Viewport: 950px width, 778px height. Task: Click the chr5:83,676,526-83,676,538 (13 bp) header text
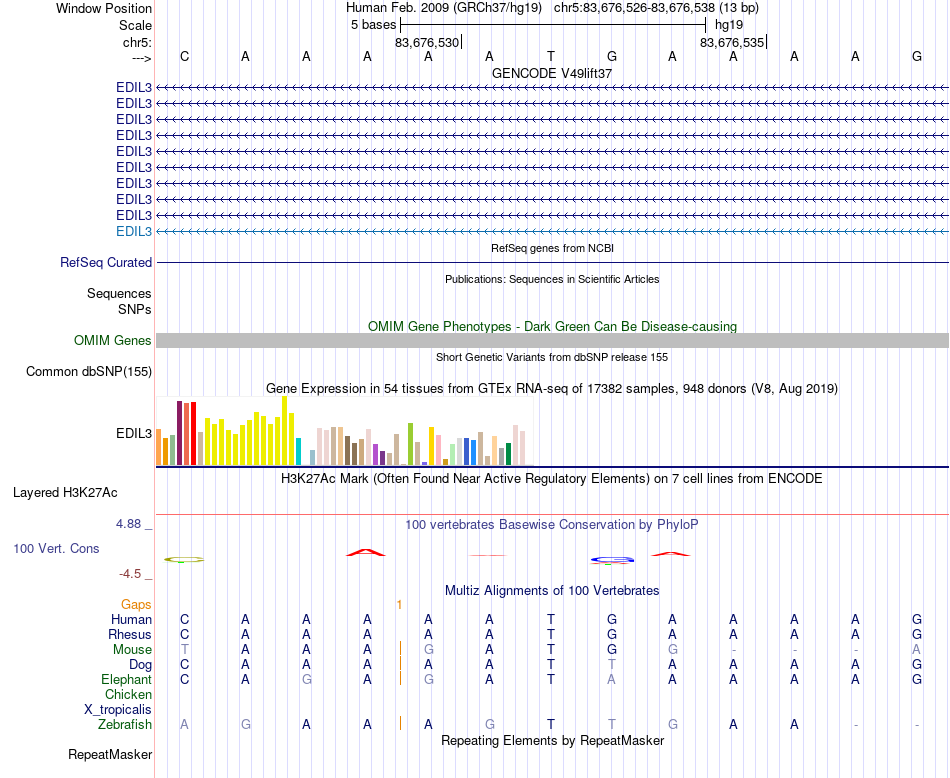coord(656,8)
